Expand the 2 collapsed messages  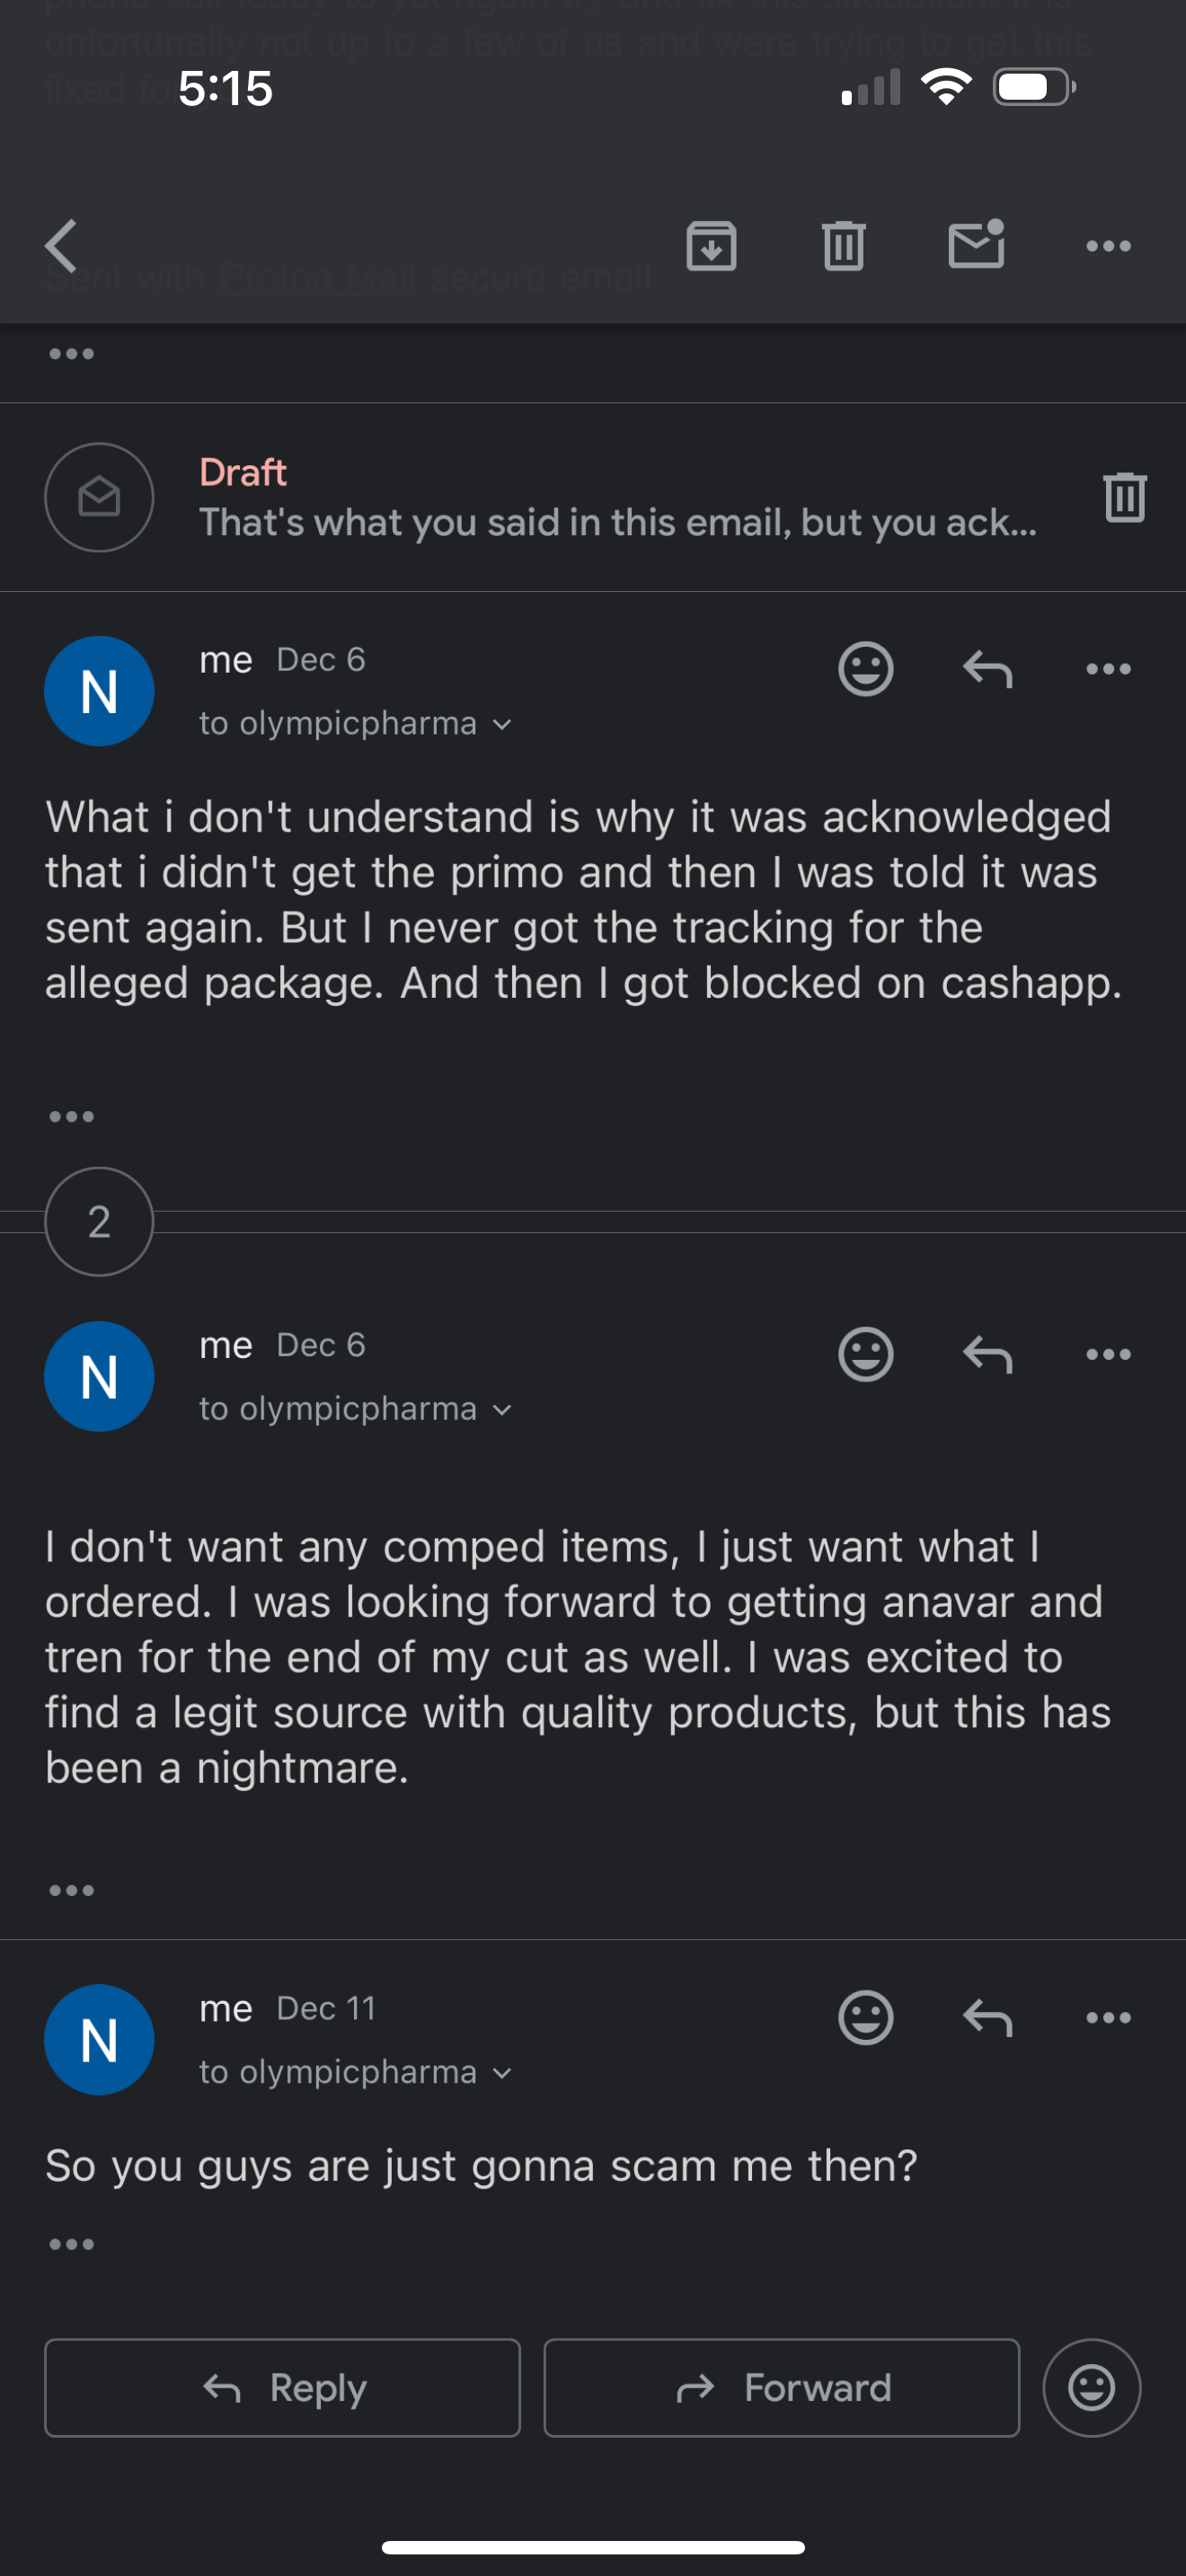pos(99,1221)
